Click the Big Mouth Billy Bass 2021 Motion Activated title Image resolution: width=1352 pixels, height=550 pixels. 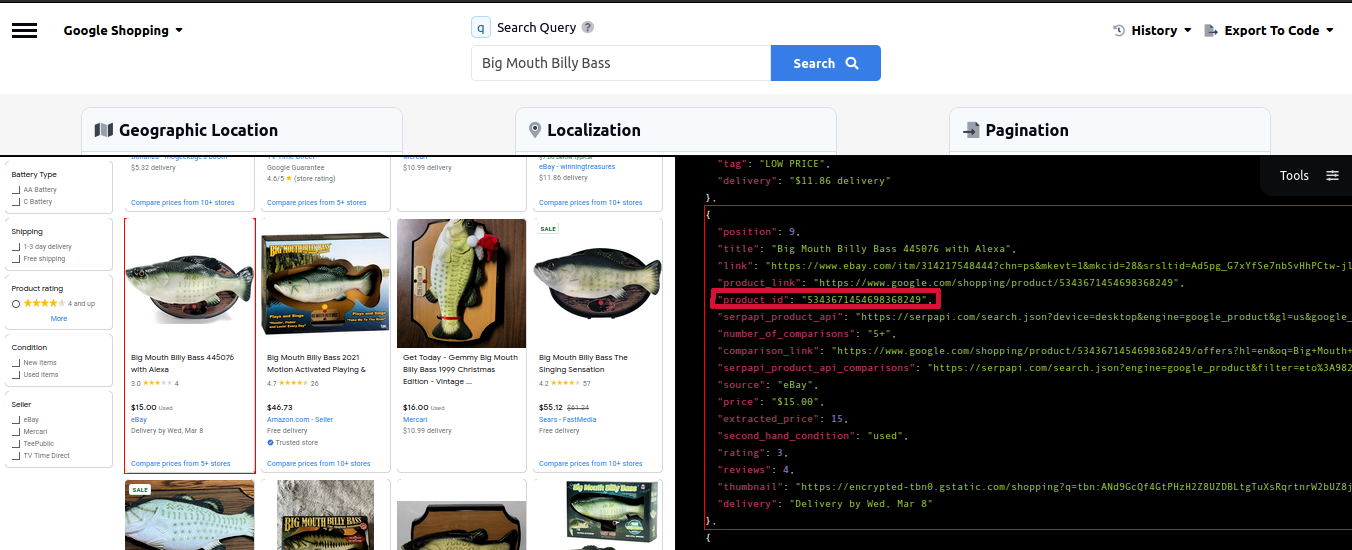(x=316, y=363)
